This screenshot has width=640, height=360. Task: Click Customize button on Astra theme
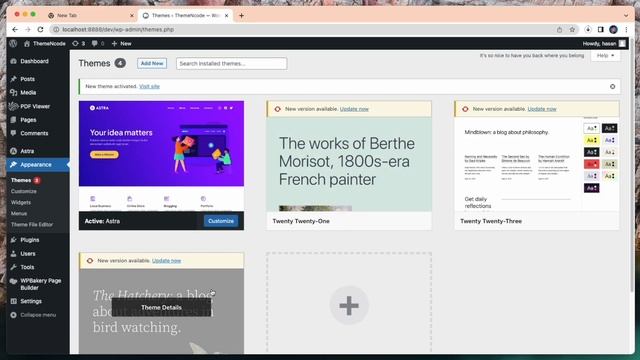(x=221, y=221)
